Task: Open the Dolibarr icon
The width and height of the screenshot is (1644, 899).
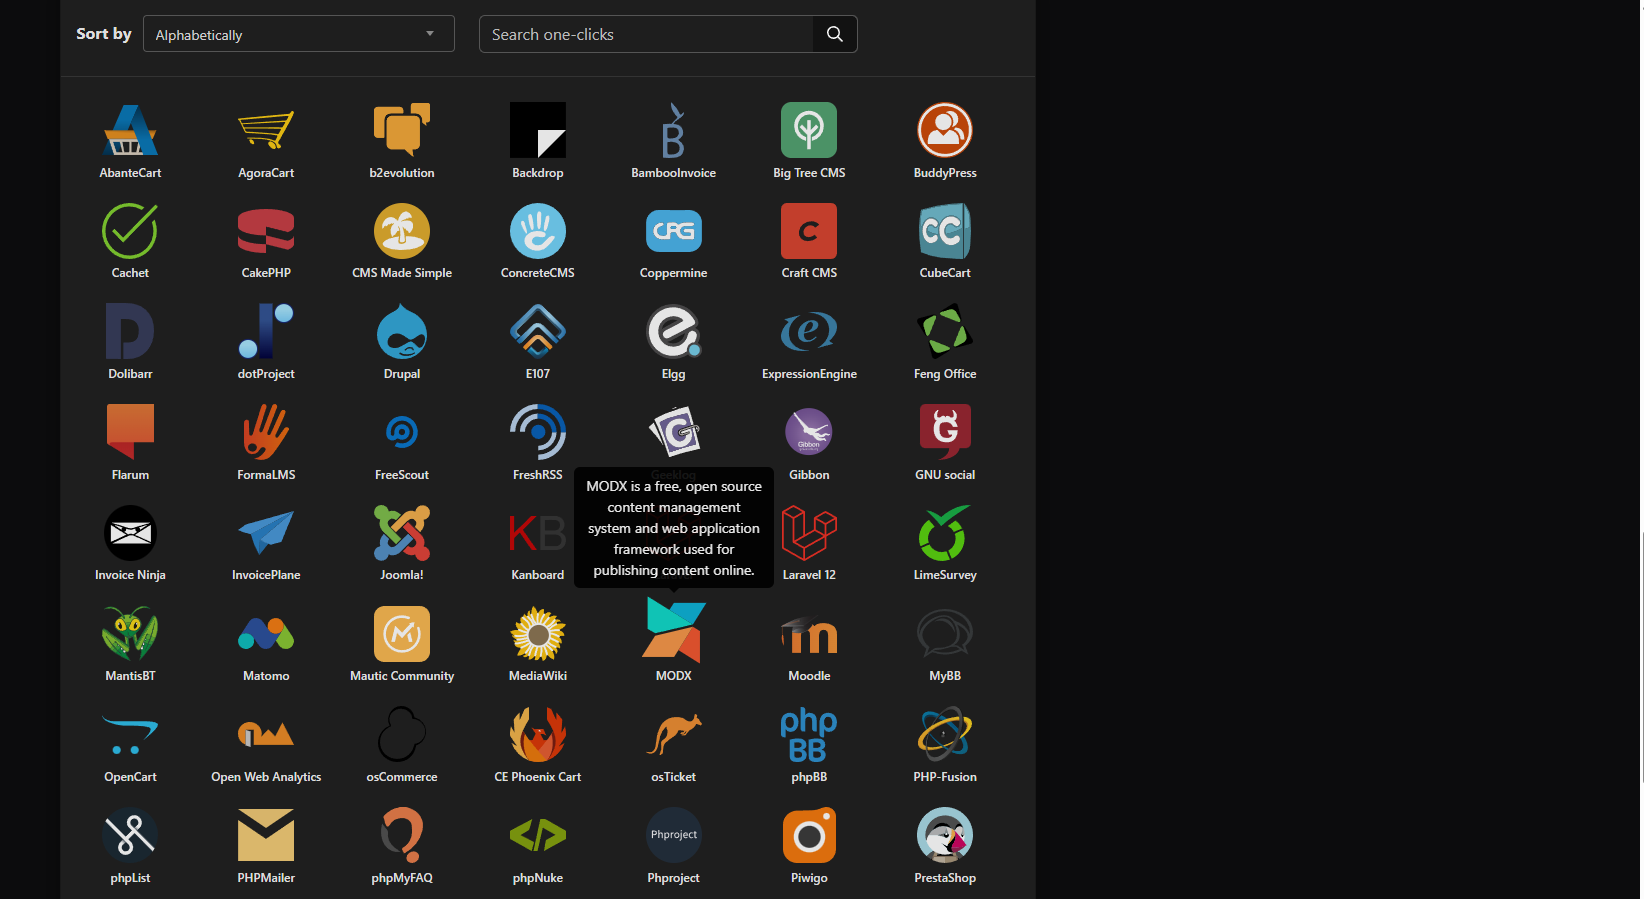Action: pyautogui.click(x=130, y=332)
